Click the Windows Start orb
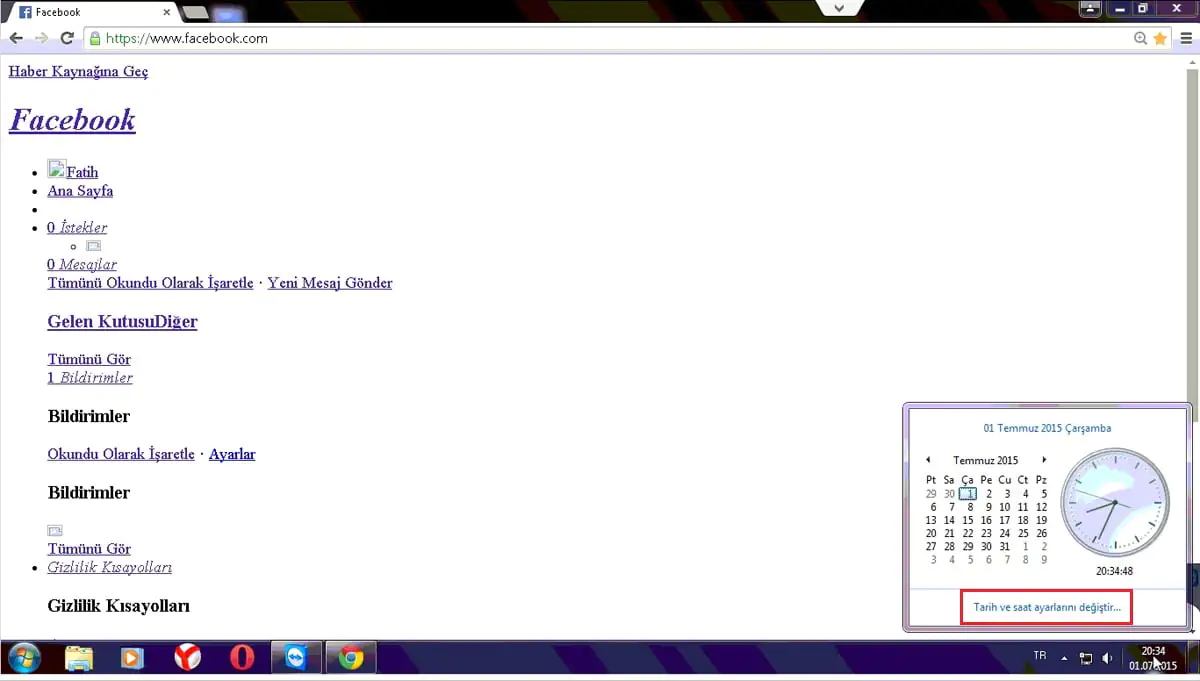 click(22, 657)
